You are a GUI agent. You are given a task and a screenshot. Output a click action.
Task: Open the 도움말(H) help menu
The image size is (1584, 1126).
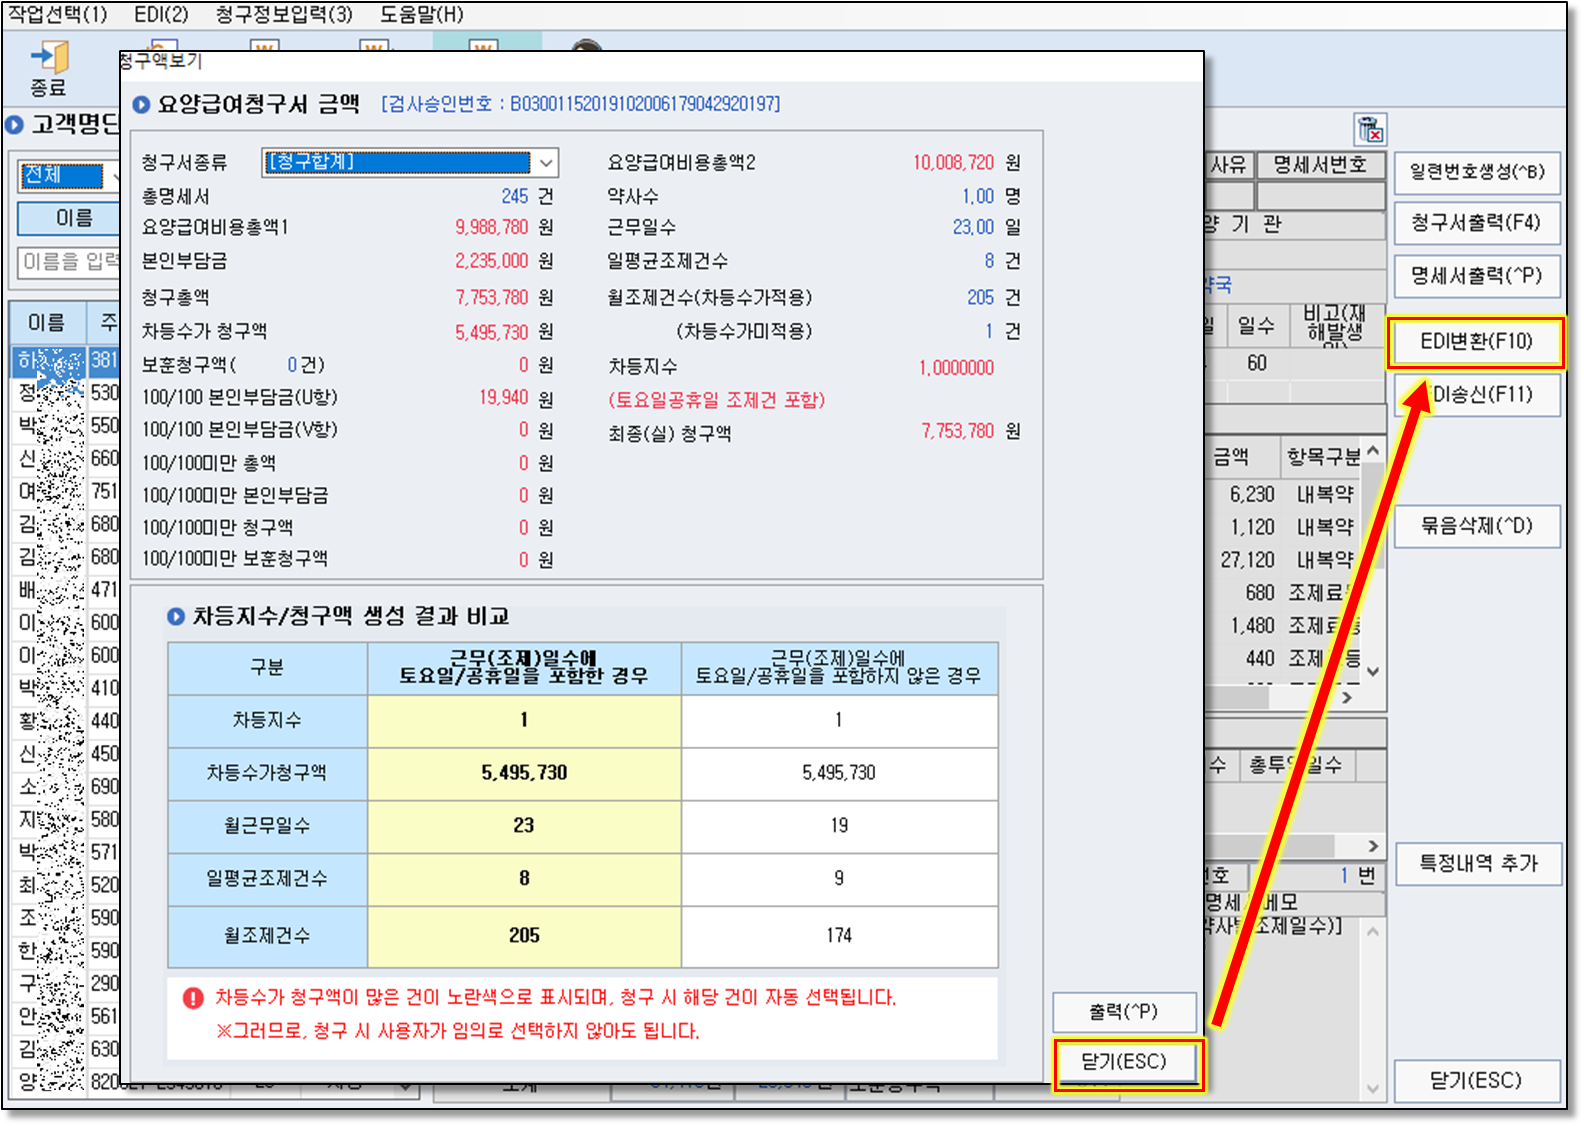coord(421,14)
